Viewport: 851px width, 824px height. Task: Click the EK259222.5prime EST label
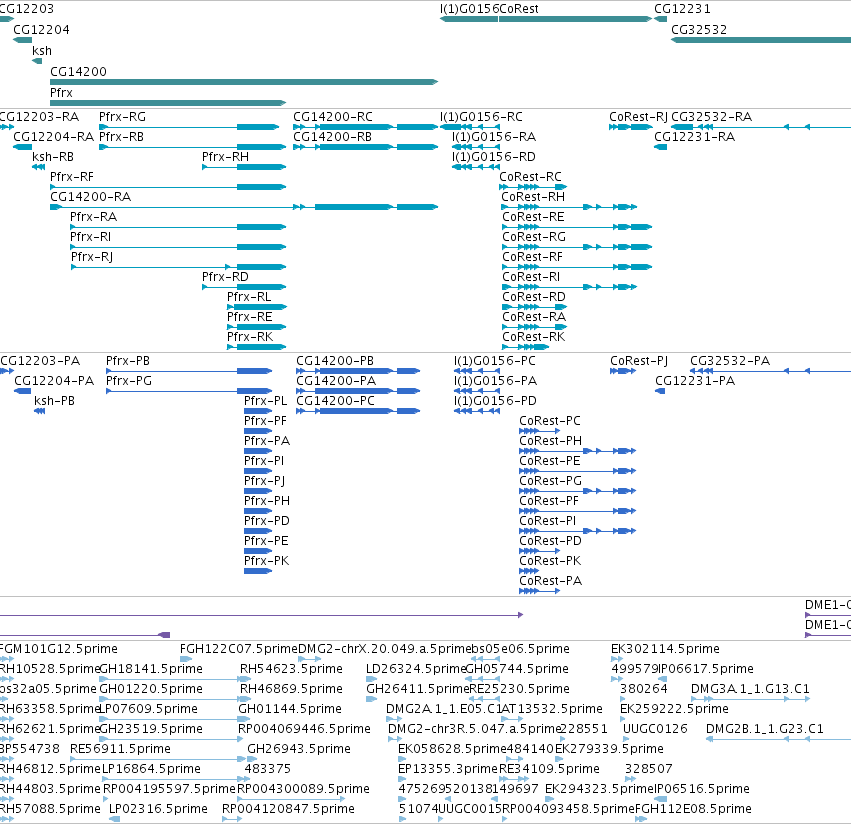click(x=675, y=709)
